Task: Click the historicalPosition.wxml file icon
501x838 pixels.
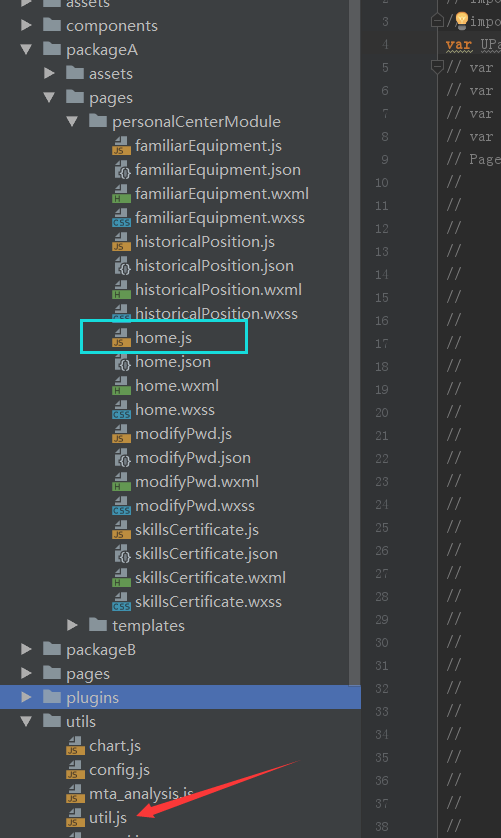Action: 121,290
